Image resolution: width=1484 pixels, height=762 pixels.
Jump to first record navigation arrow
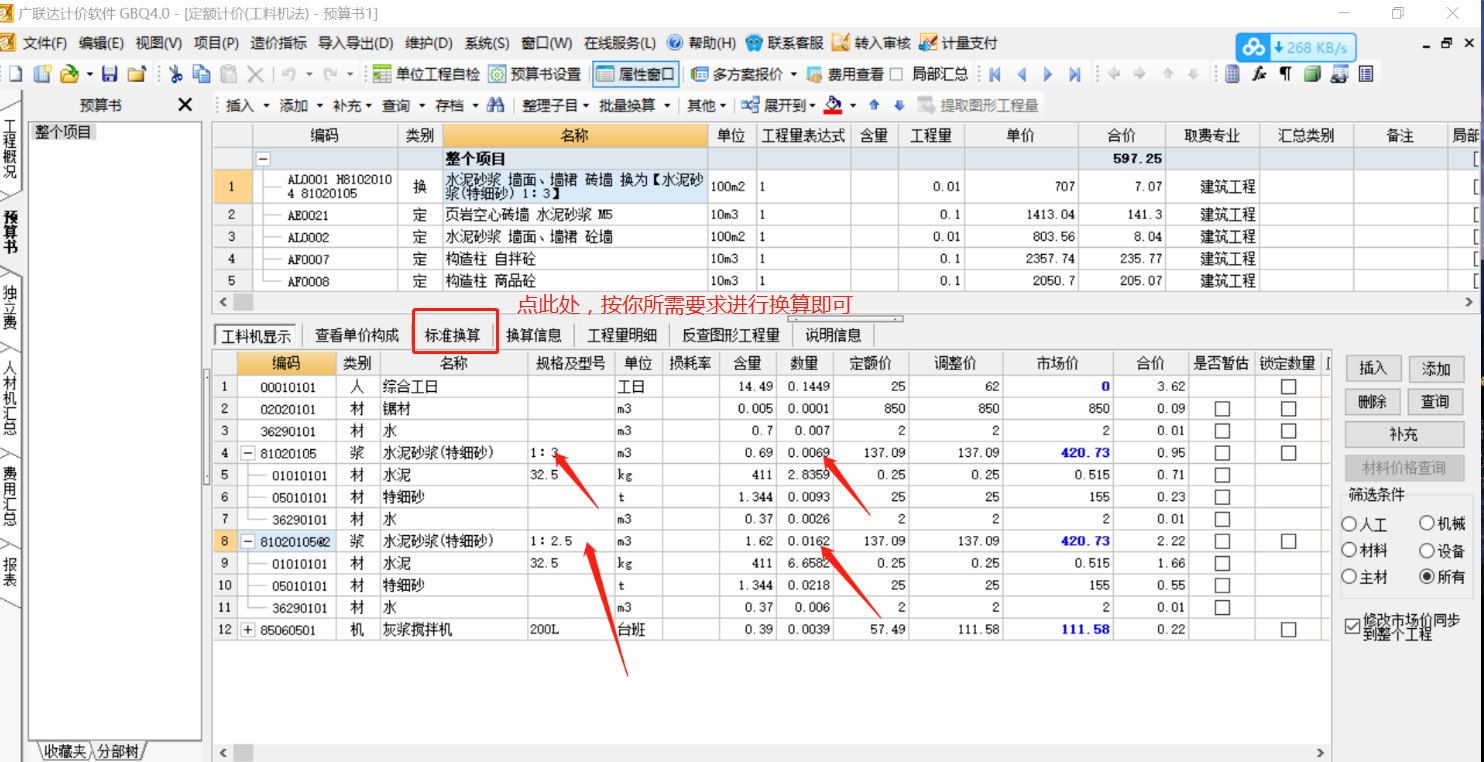pyautogui.click(x=995, y=74)
